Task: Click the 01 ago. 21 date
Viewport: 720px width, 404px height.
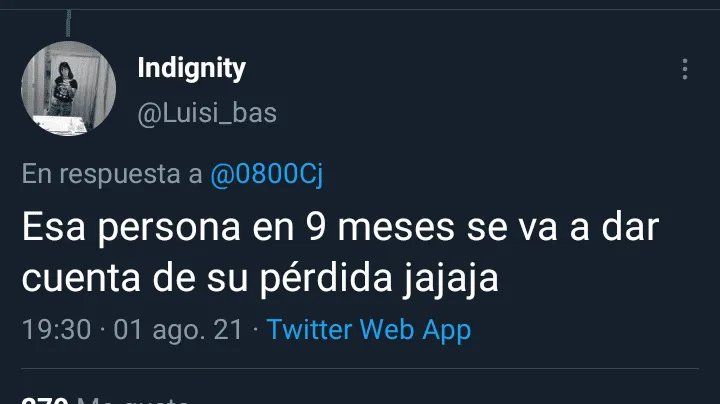Action: coord(178,330)
